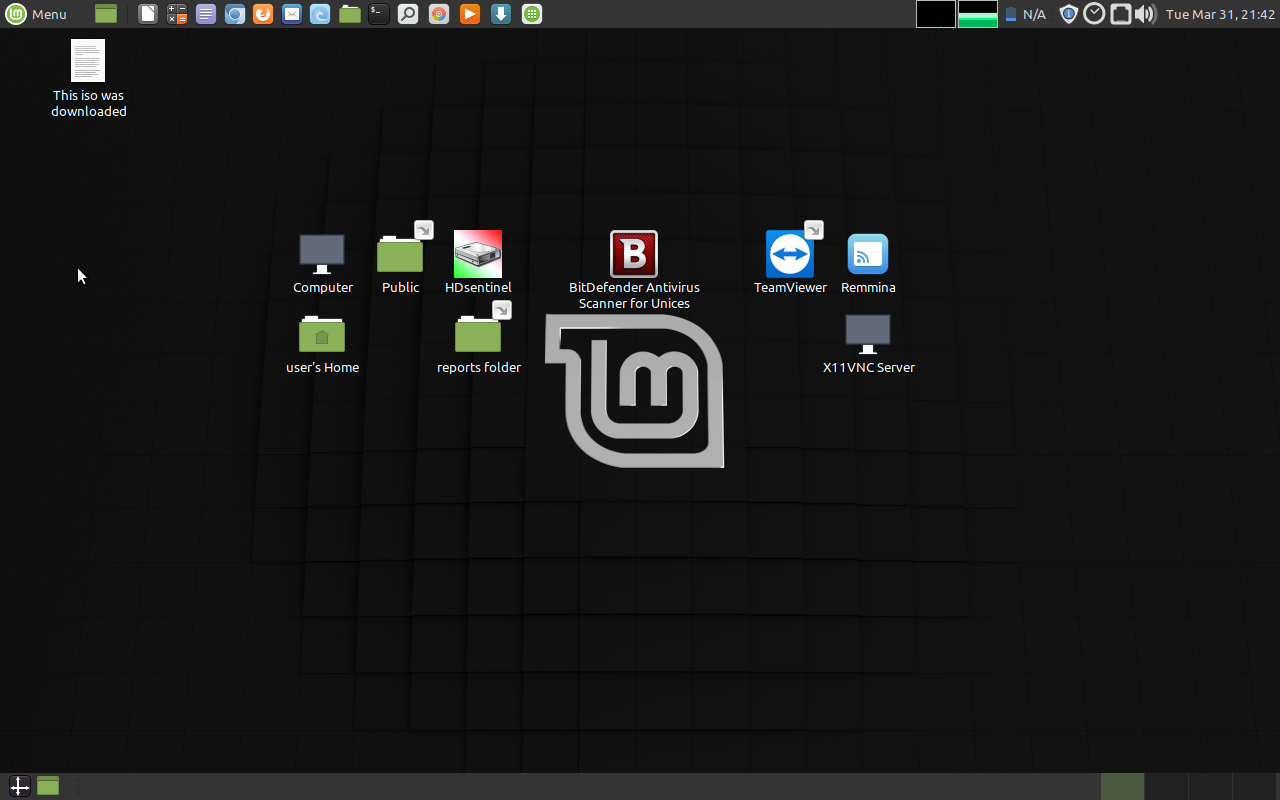The image size is (1280, 800).
Task: Launch the purple text notes editor
Action: (x=206, y=14)
